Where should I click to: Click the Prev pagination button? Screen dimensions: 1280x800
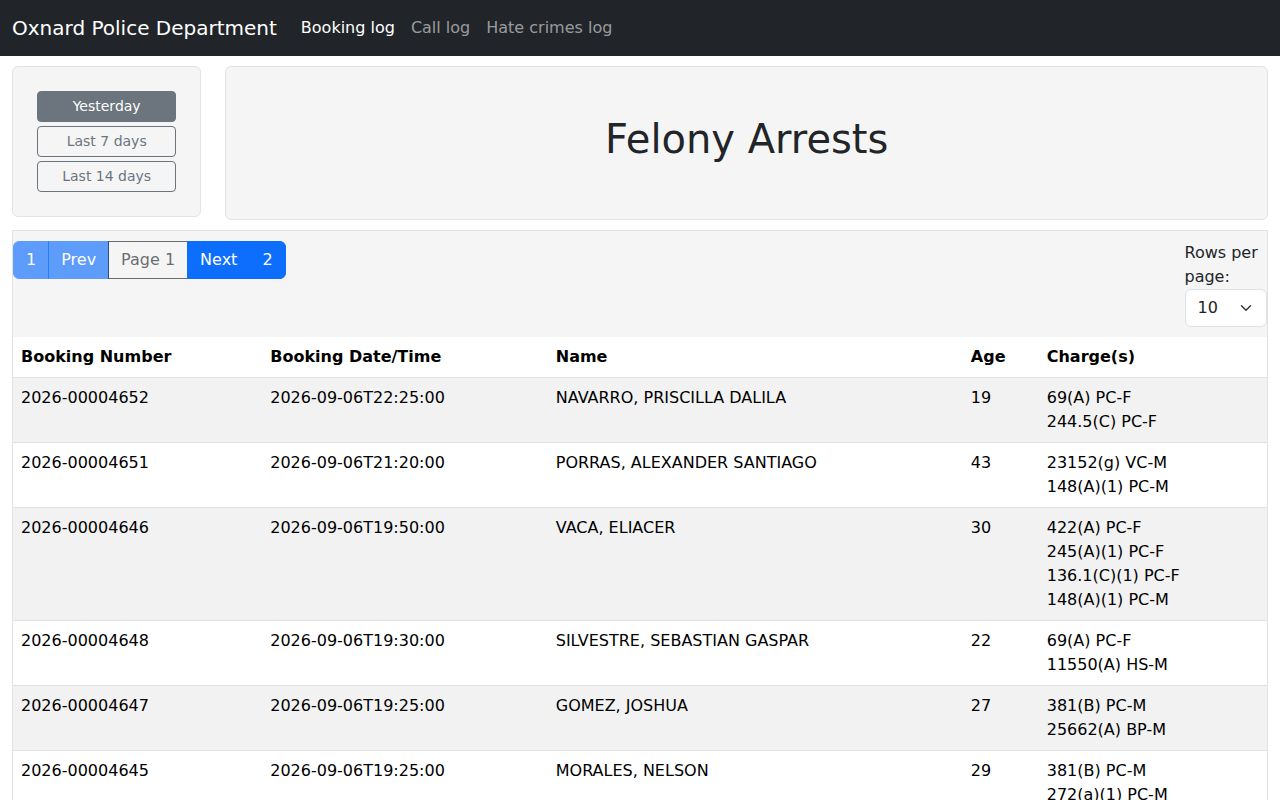[78, 260]
